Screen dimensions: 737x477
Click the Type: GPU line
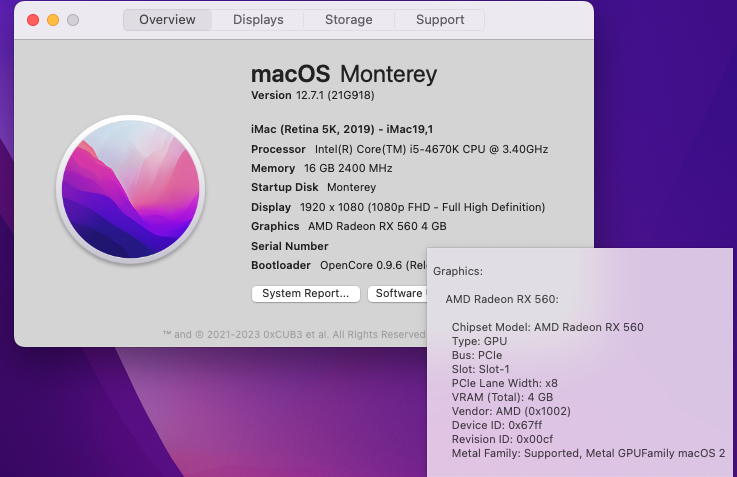(479, 341)
